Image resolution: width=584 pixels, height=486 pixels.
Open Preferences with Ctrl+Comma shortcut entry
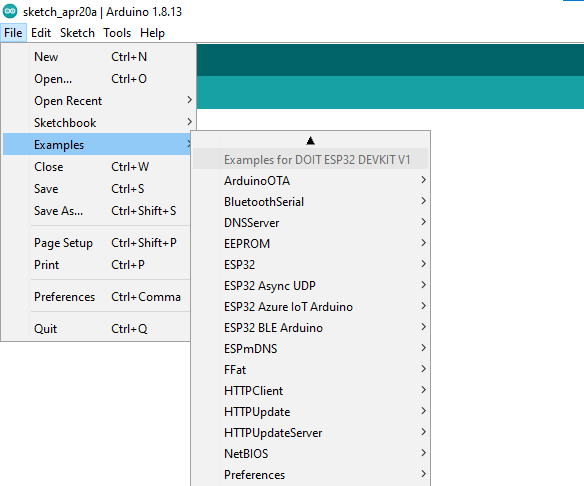point(97,296)
